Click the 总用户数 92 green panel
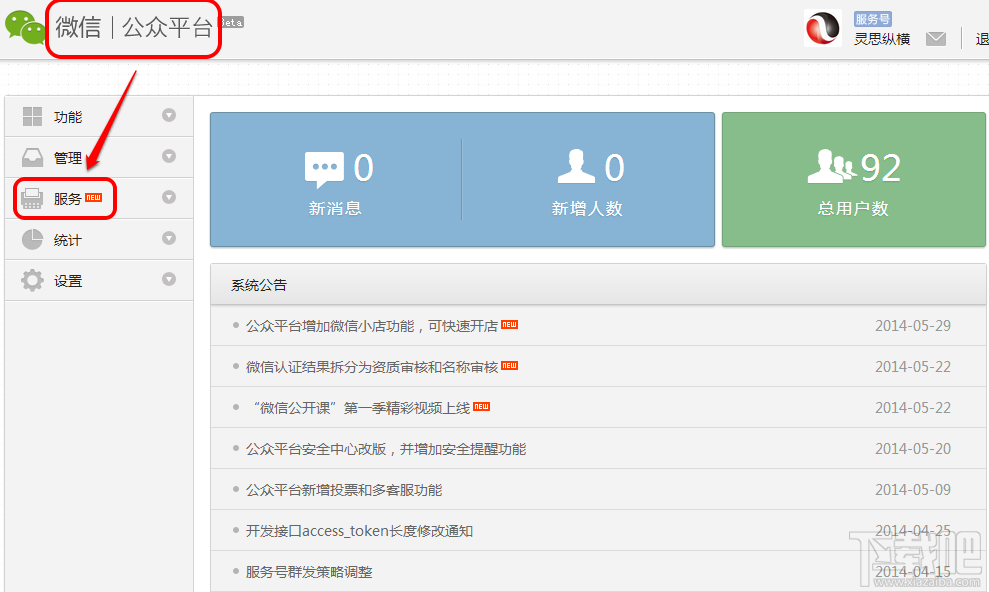 pos(853,180)
